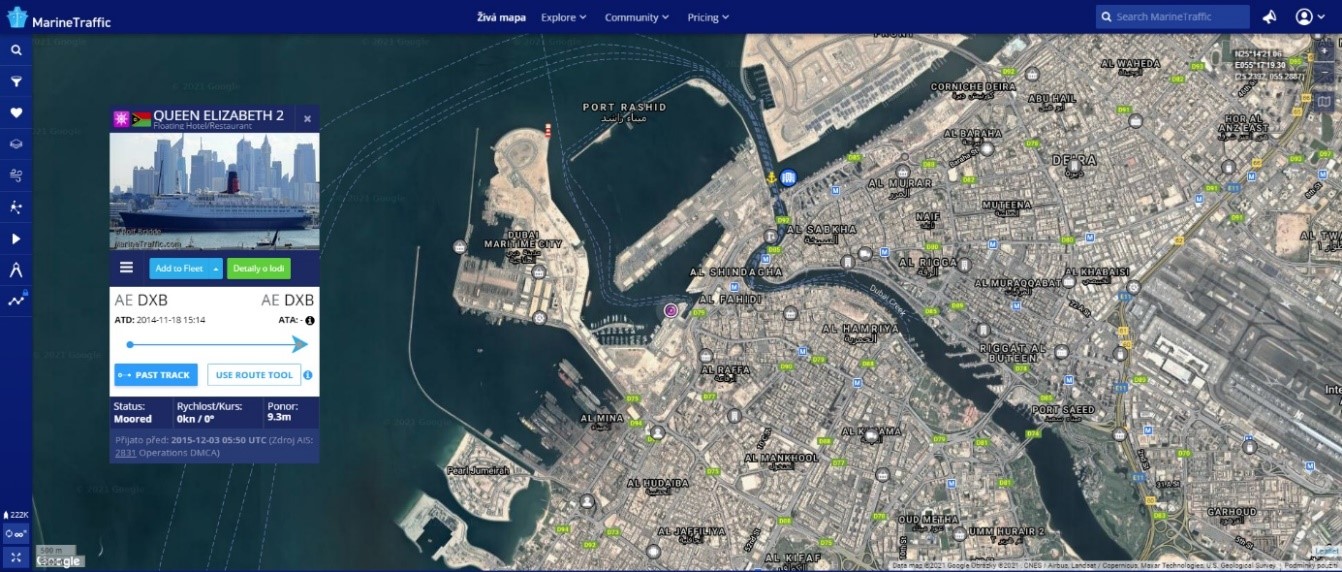Open the map type selector icon
The image size is (1342, 572).
tap(1325, 100)
